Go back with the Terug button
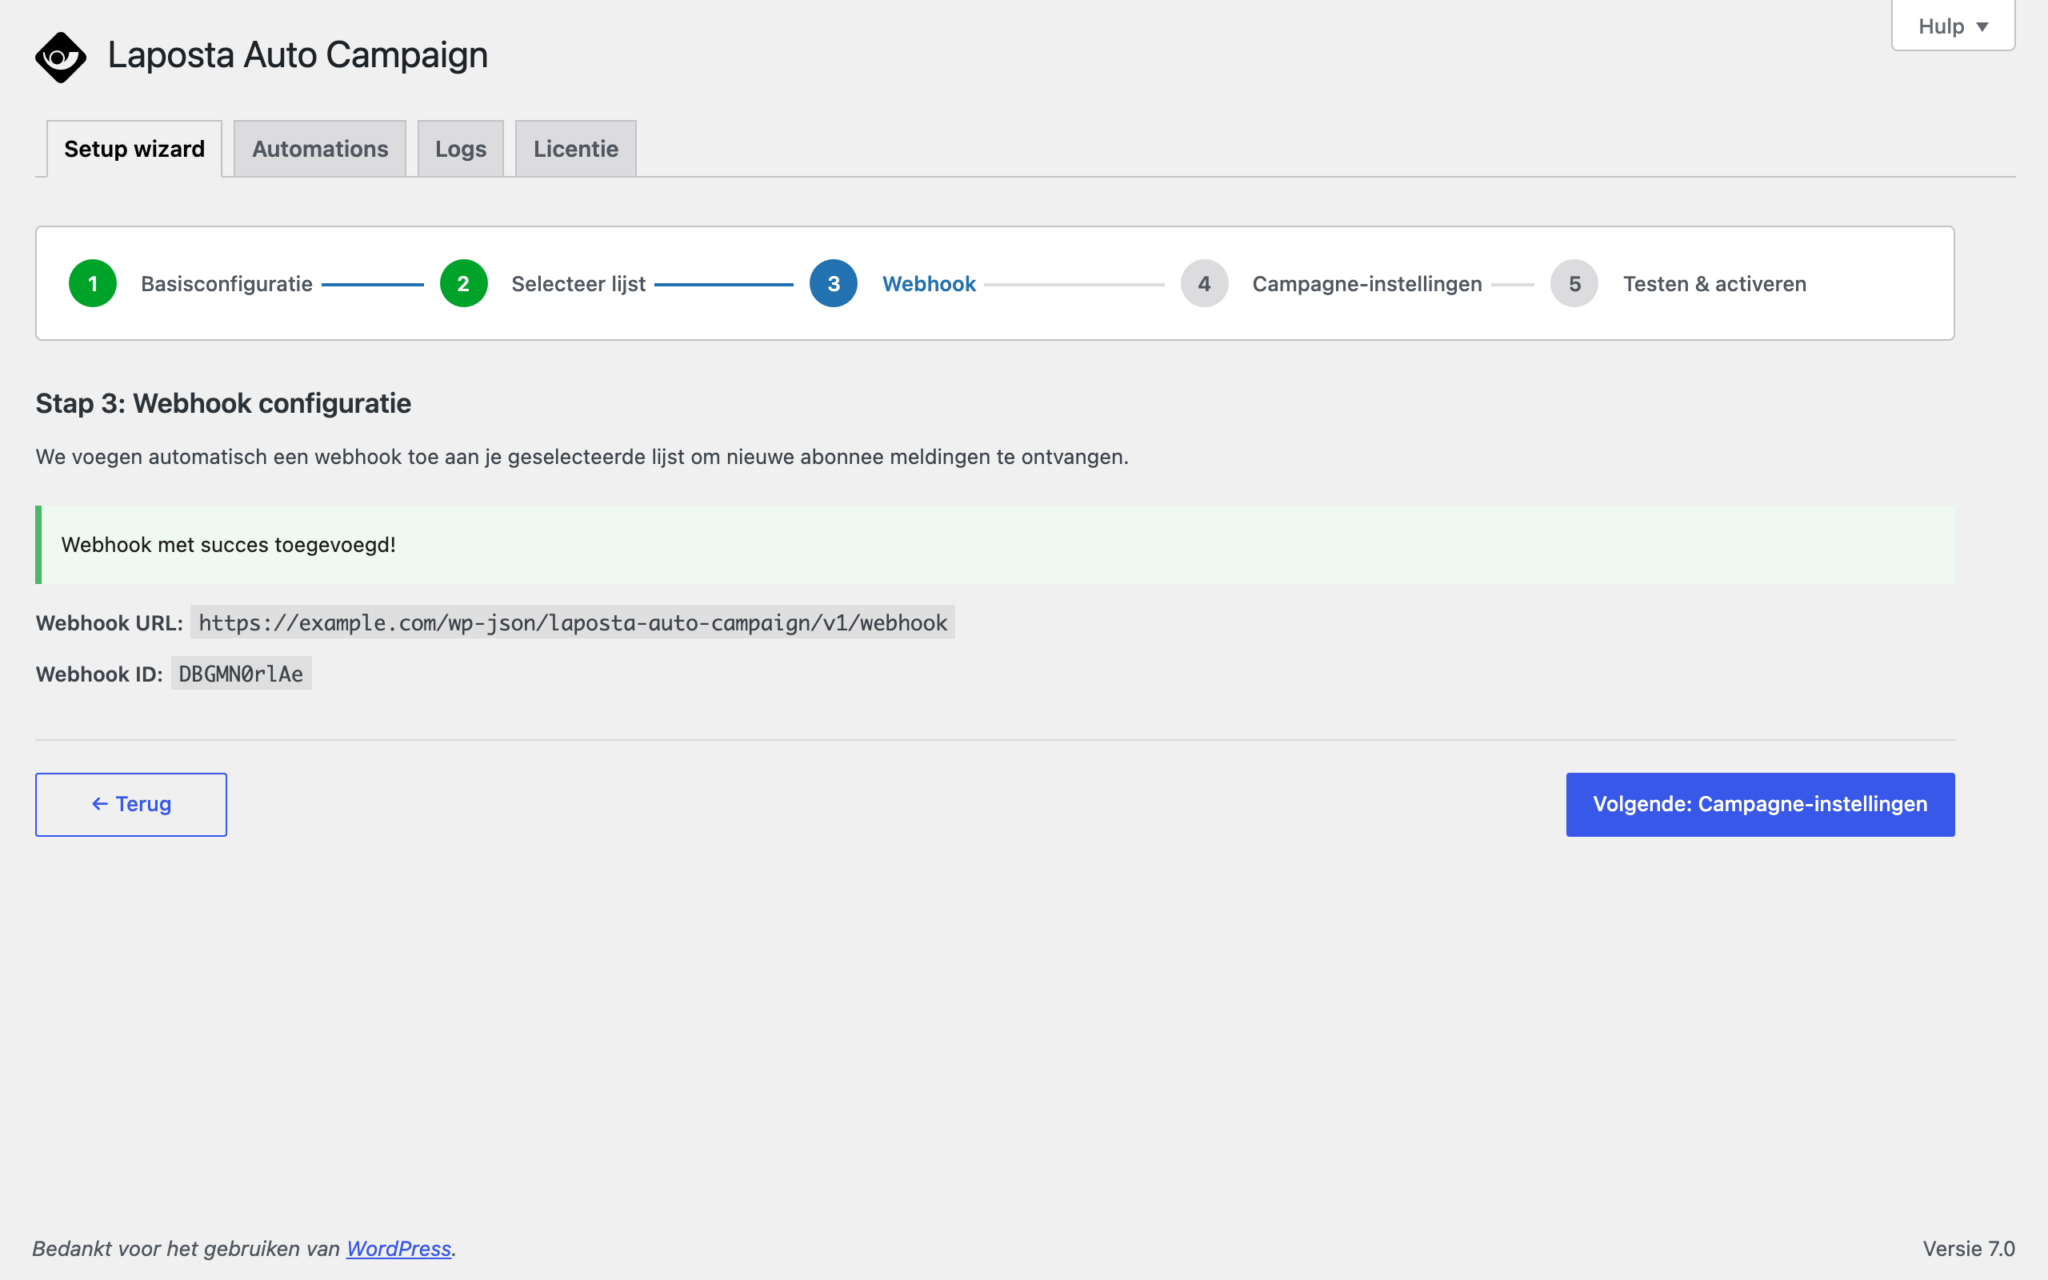Screen dimensions: 2048x1280 pyautogui.click(x=131, y=804)
